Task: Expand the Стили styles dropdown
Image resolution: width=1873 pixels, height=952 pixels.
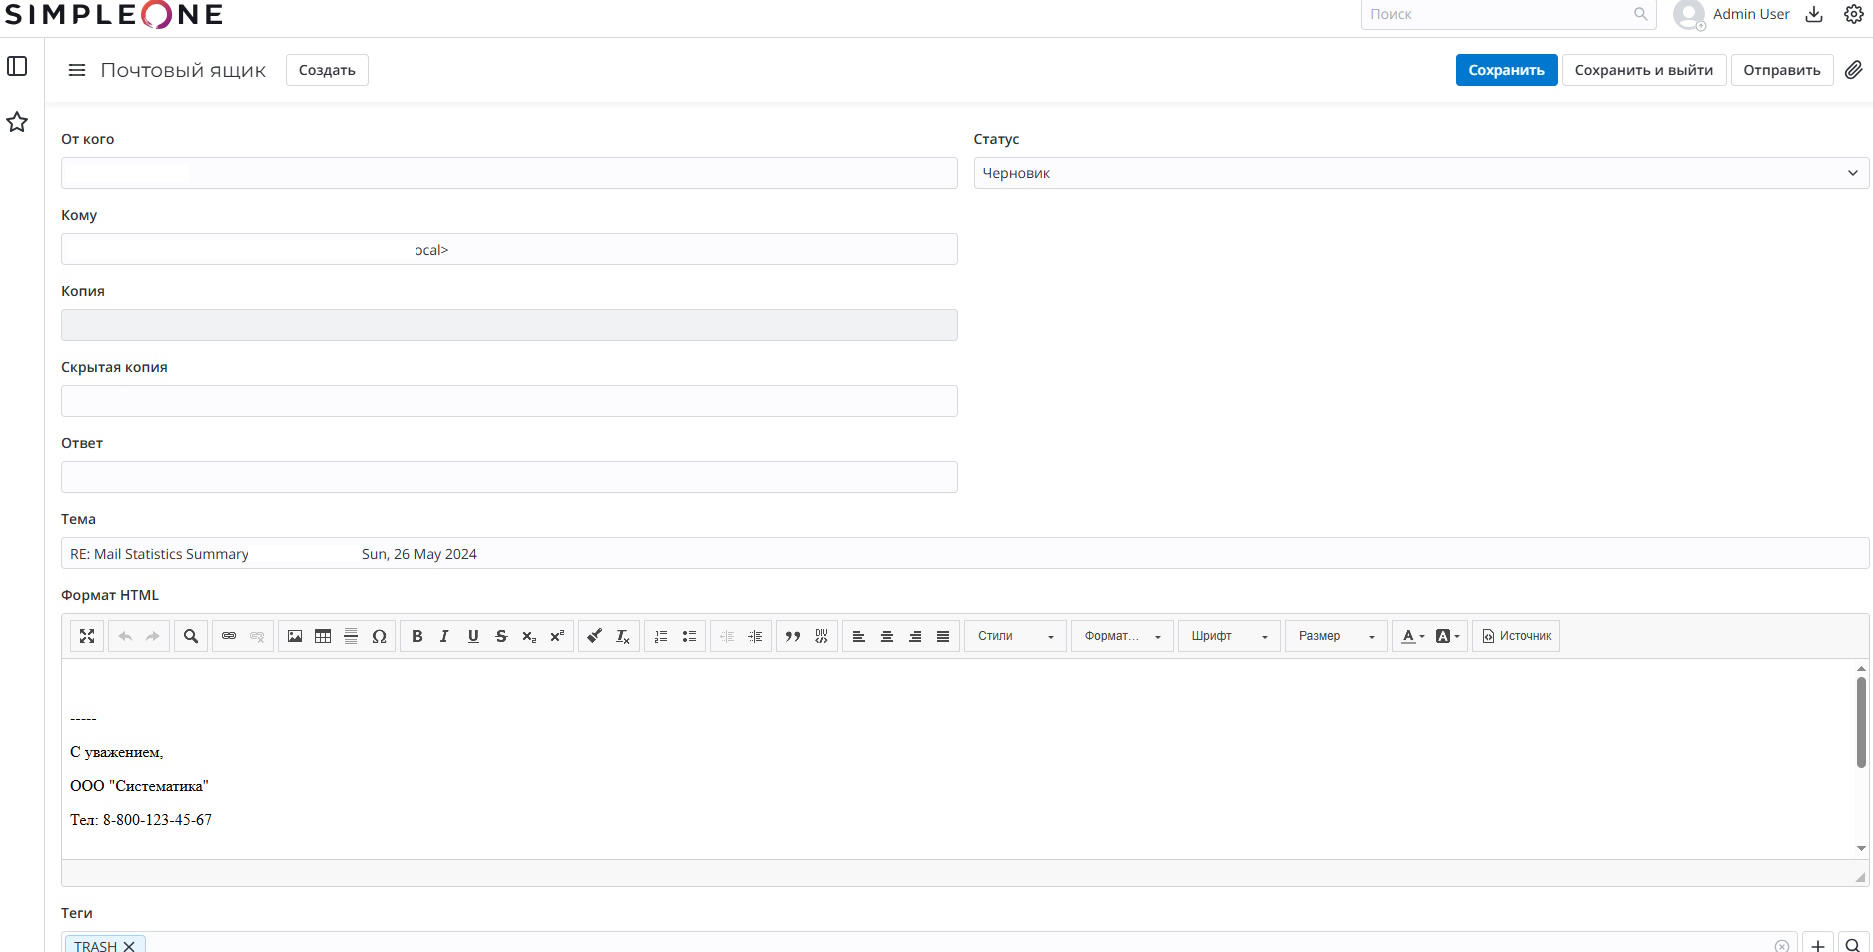Action: 1015,636
